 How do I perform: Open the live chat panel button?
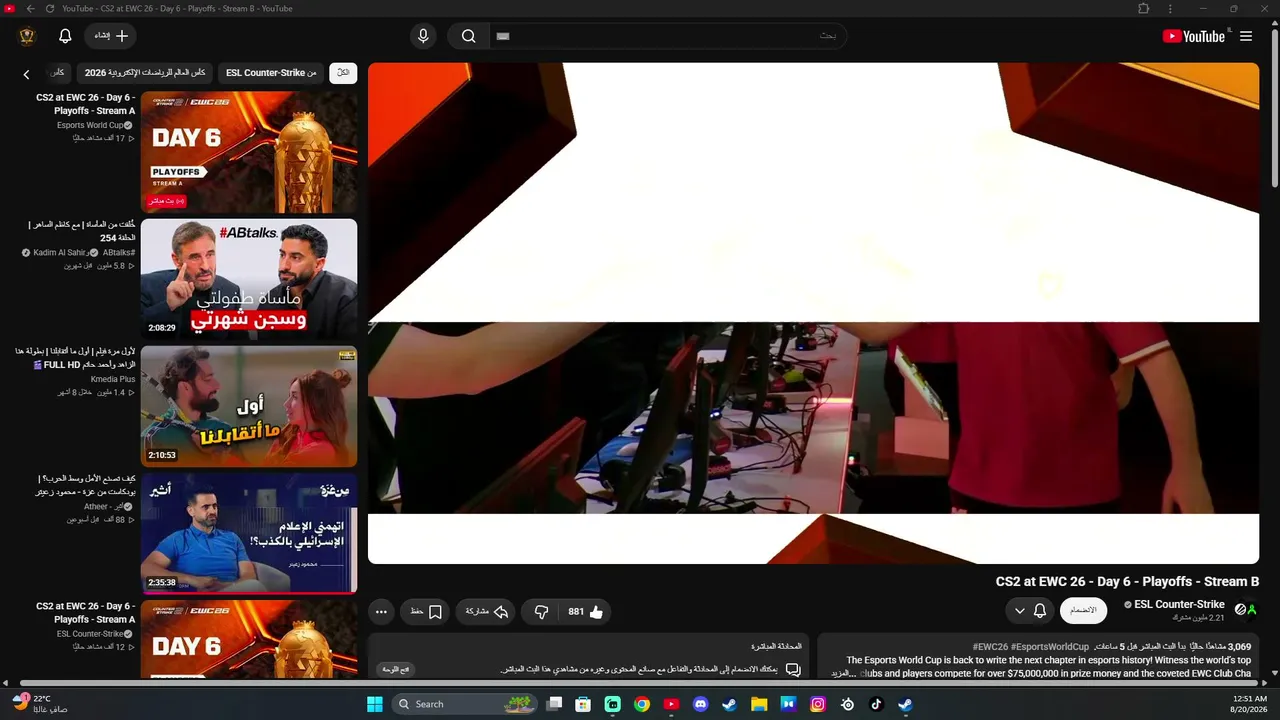pyautogui.click(x=397, y=669)
